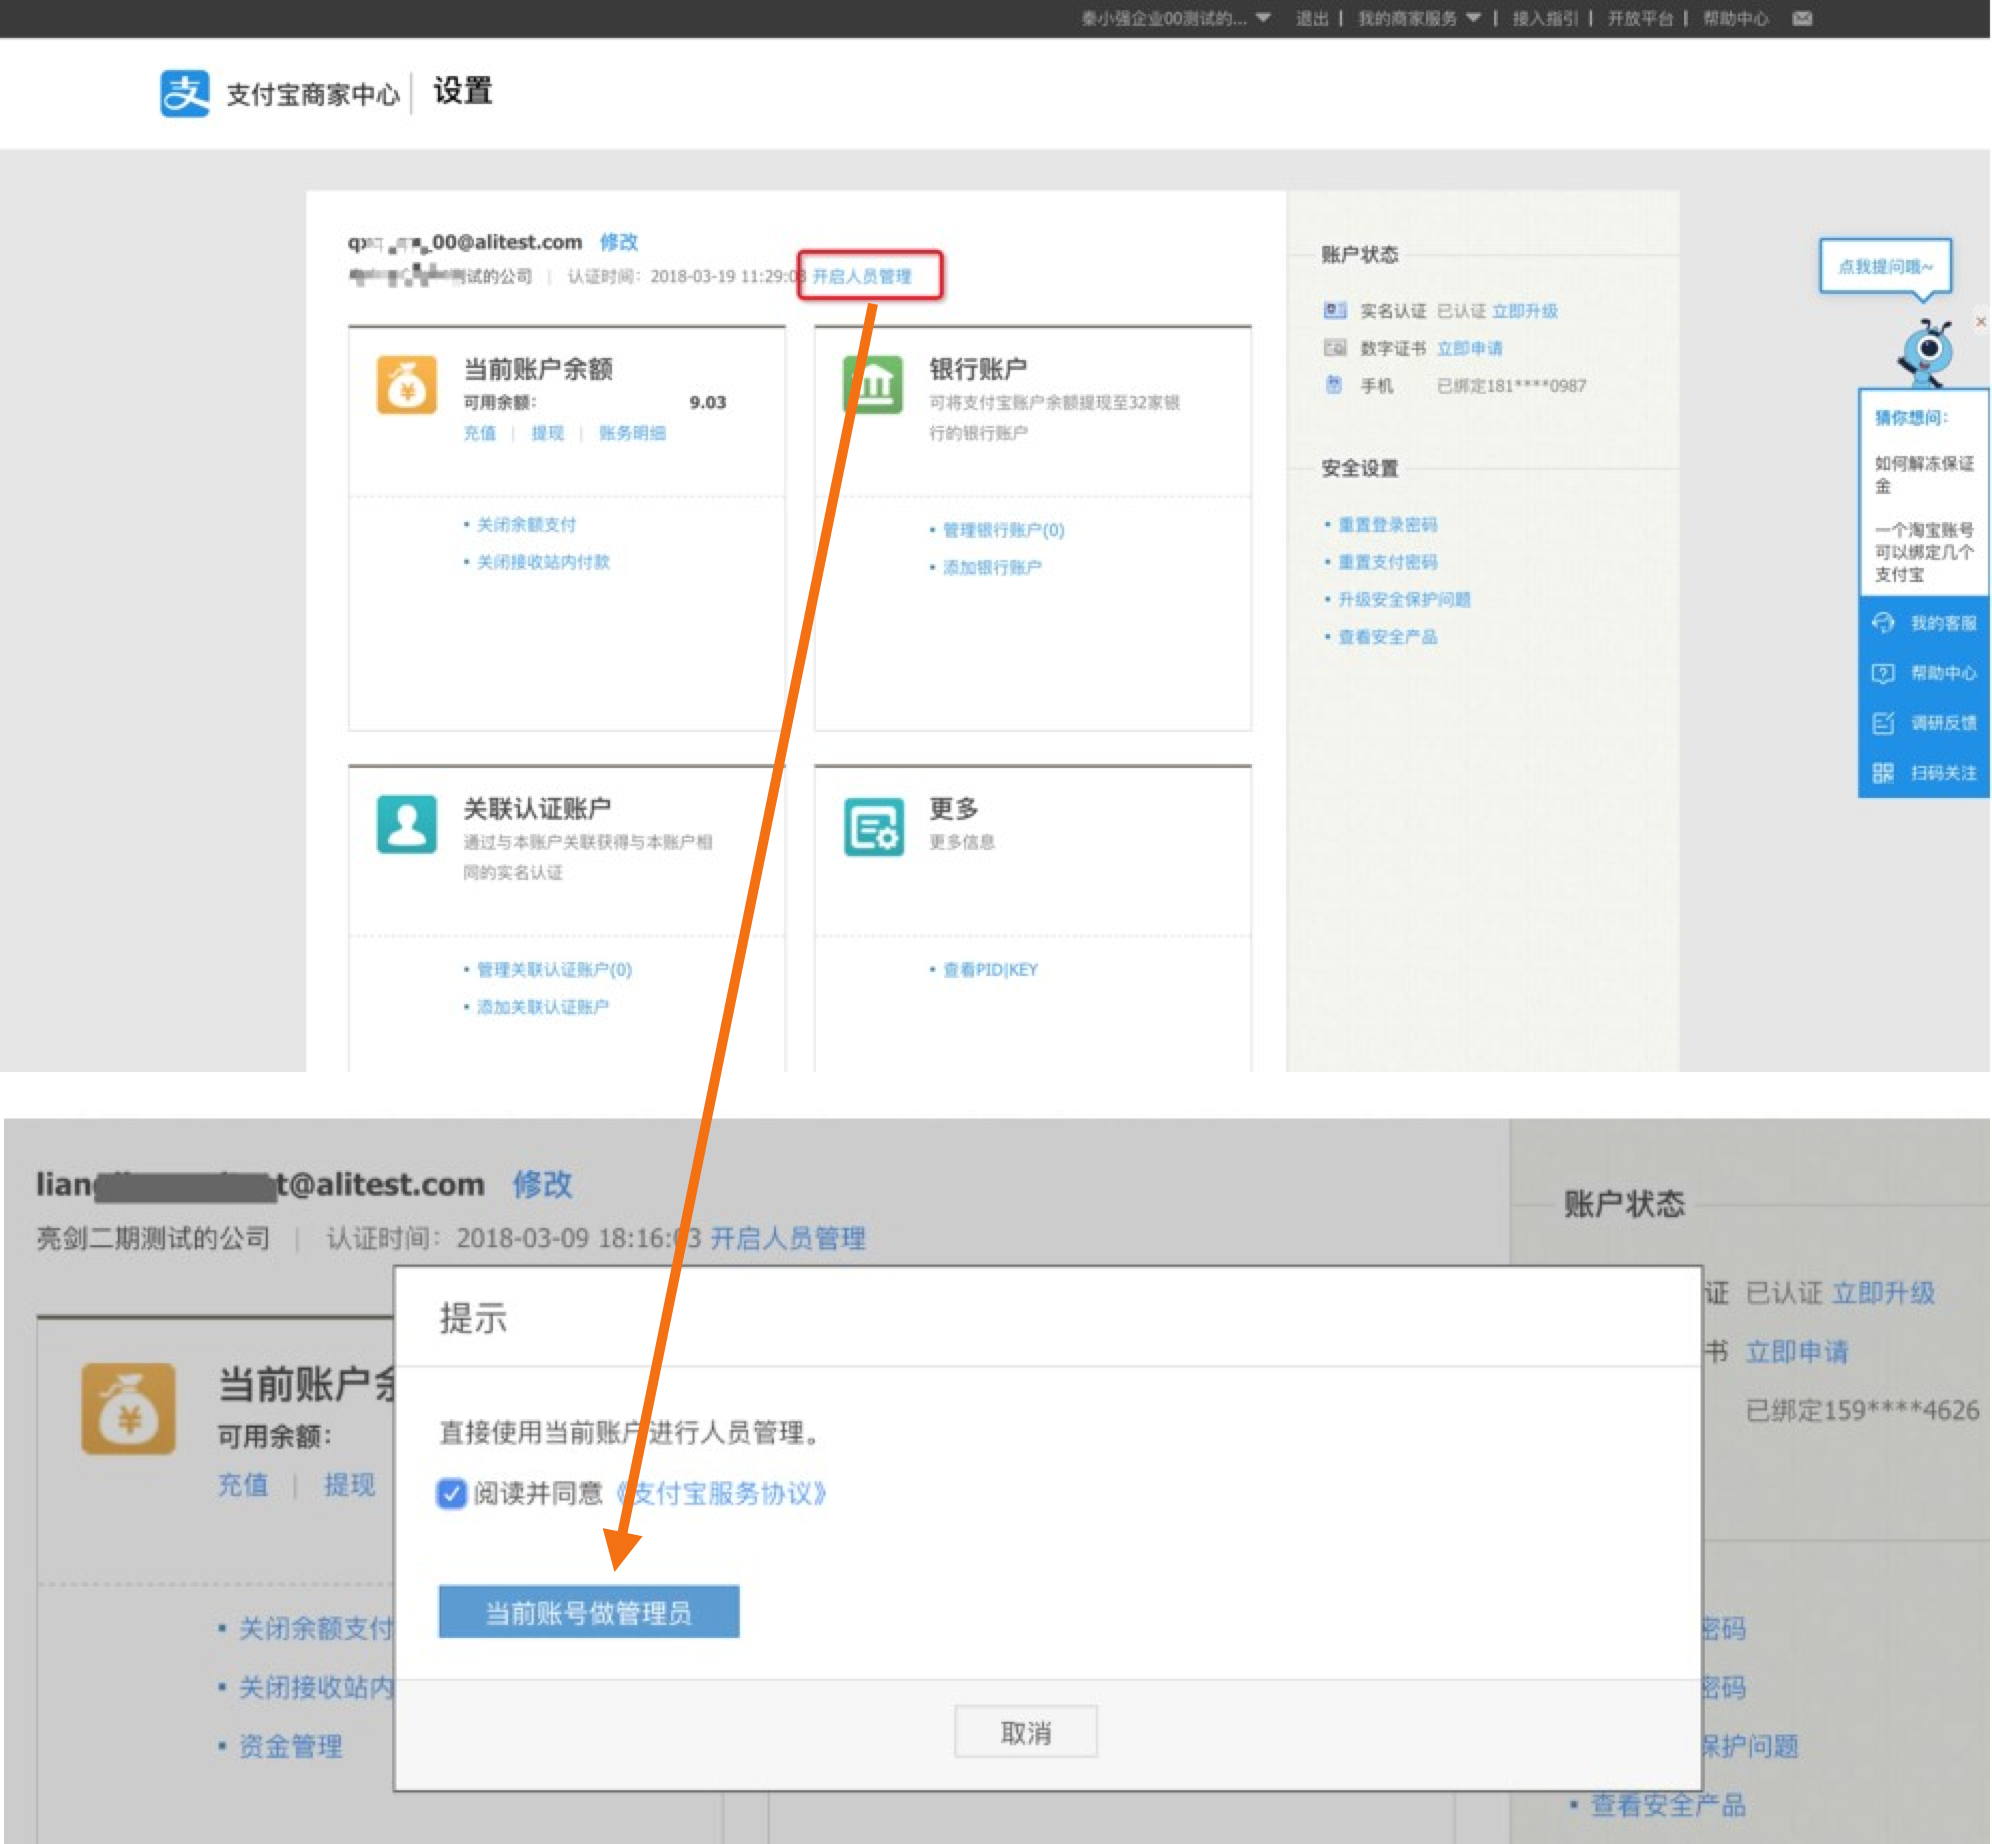Click 充值 link in dimmed lower page
The width and height of the screenshot is (1992, 1844).
[243, 1485]
